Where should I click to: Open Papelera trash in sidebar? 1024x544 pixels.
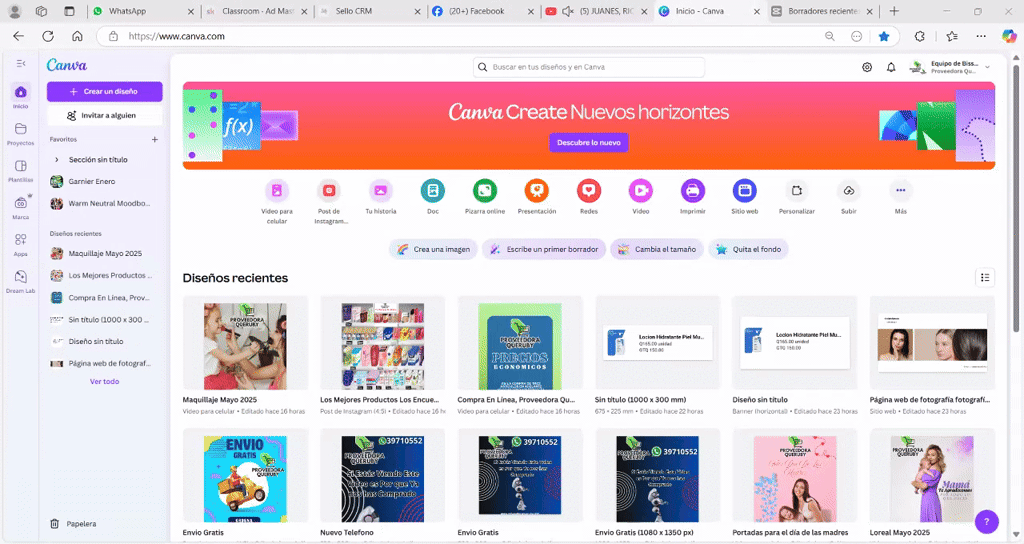point(74,524)
